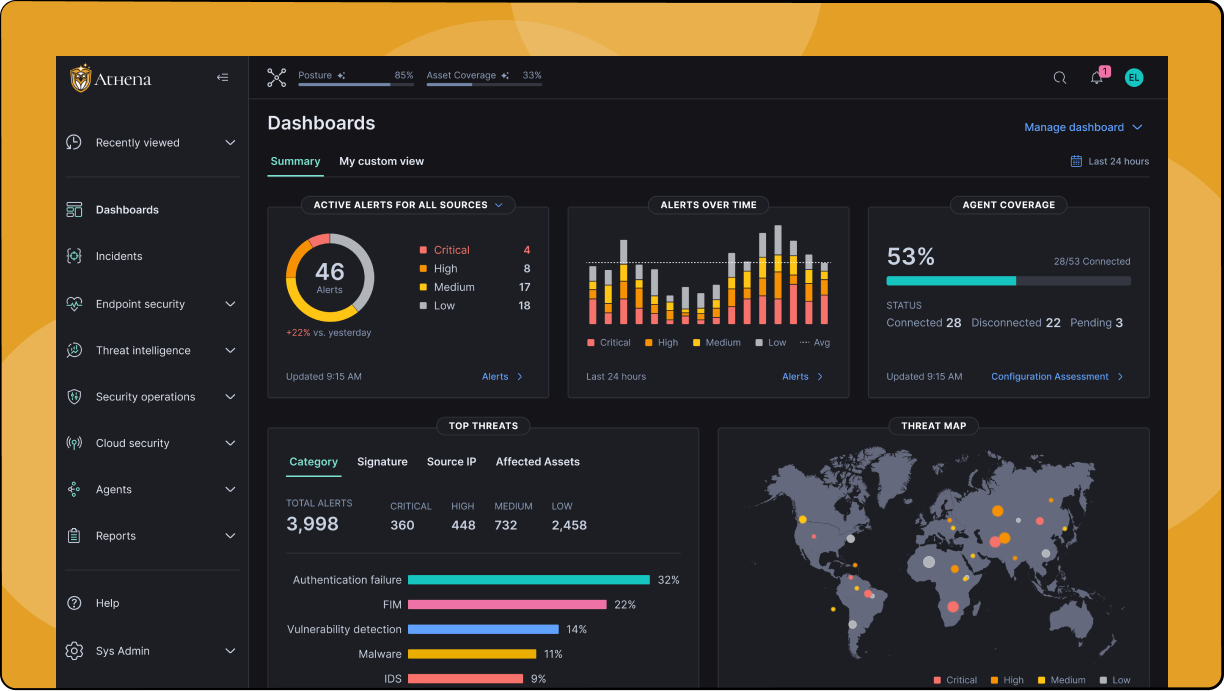Expand the Threat intelligence chevron

point(230,351)
